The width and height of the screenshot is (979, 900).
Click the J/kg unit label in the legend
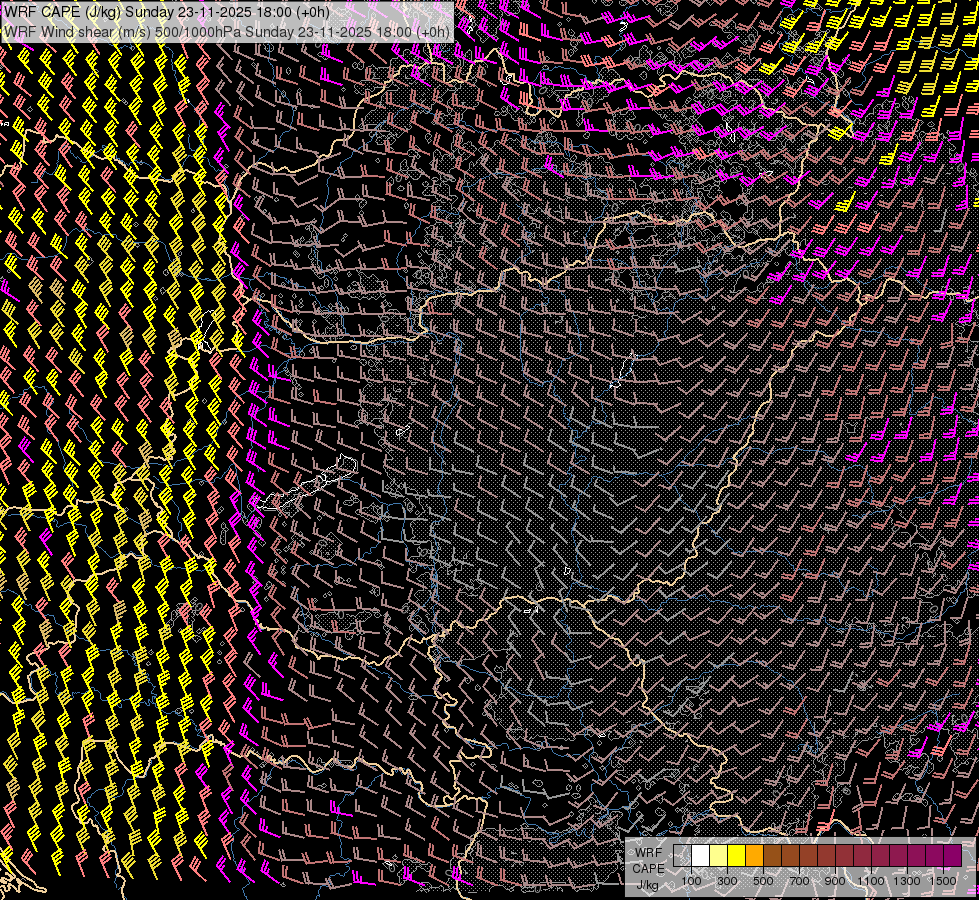[648, 884]
